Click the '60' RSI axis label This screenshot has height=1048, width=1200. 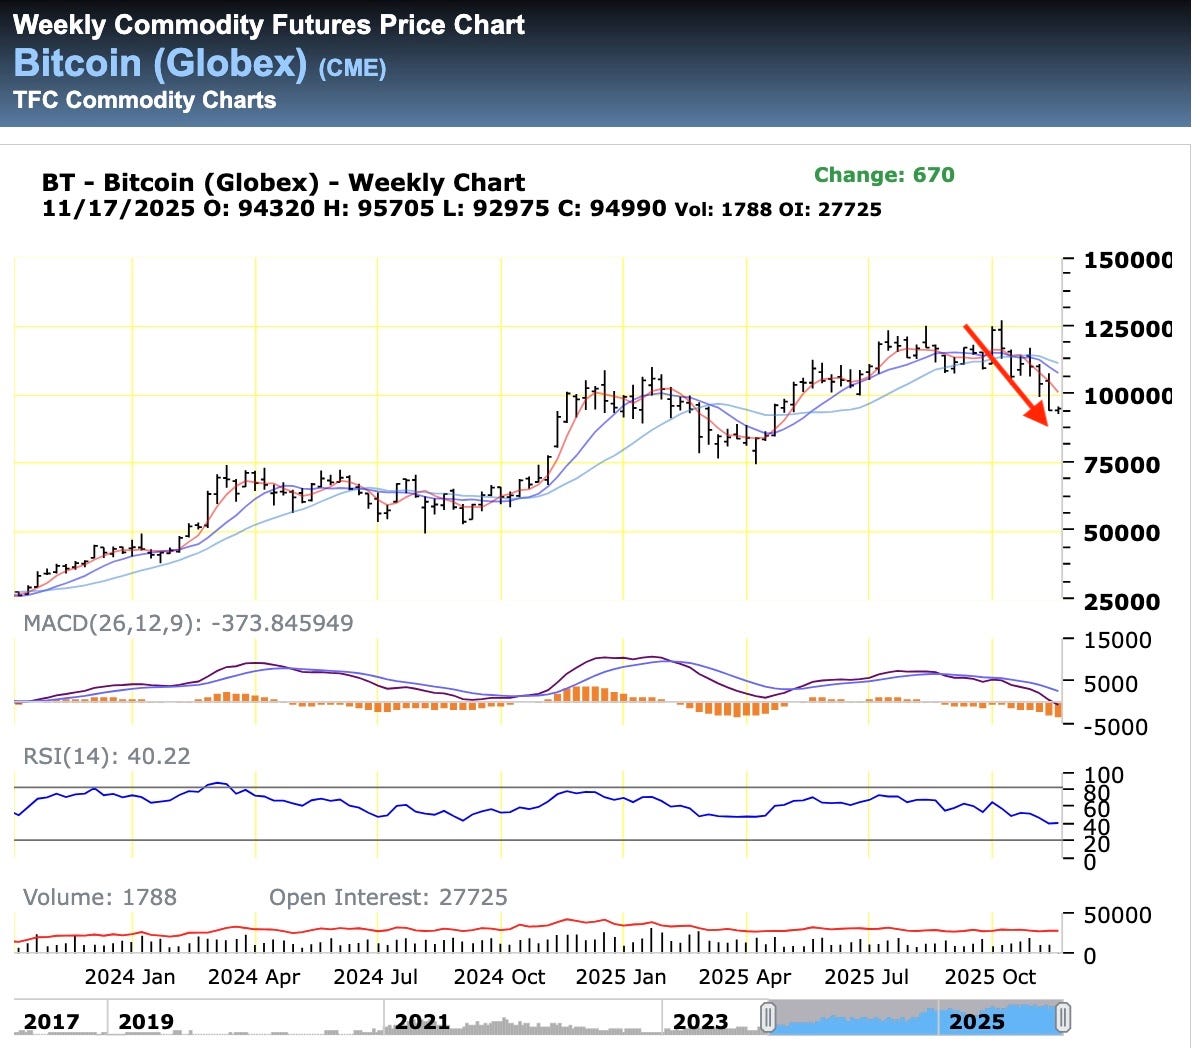pyautogui.click(x=1097, y=810)
